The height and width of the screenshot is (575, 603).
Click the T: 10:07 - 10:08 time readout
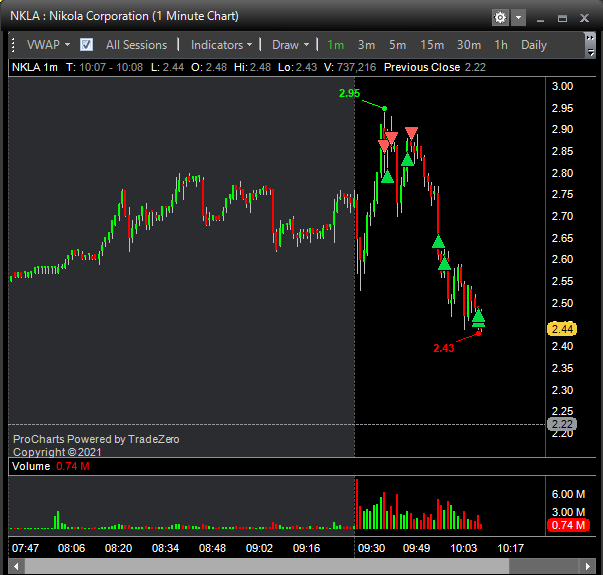click(104, 67)
